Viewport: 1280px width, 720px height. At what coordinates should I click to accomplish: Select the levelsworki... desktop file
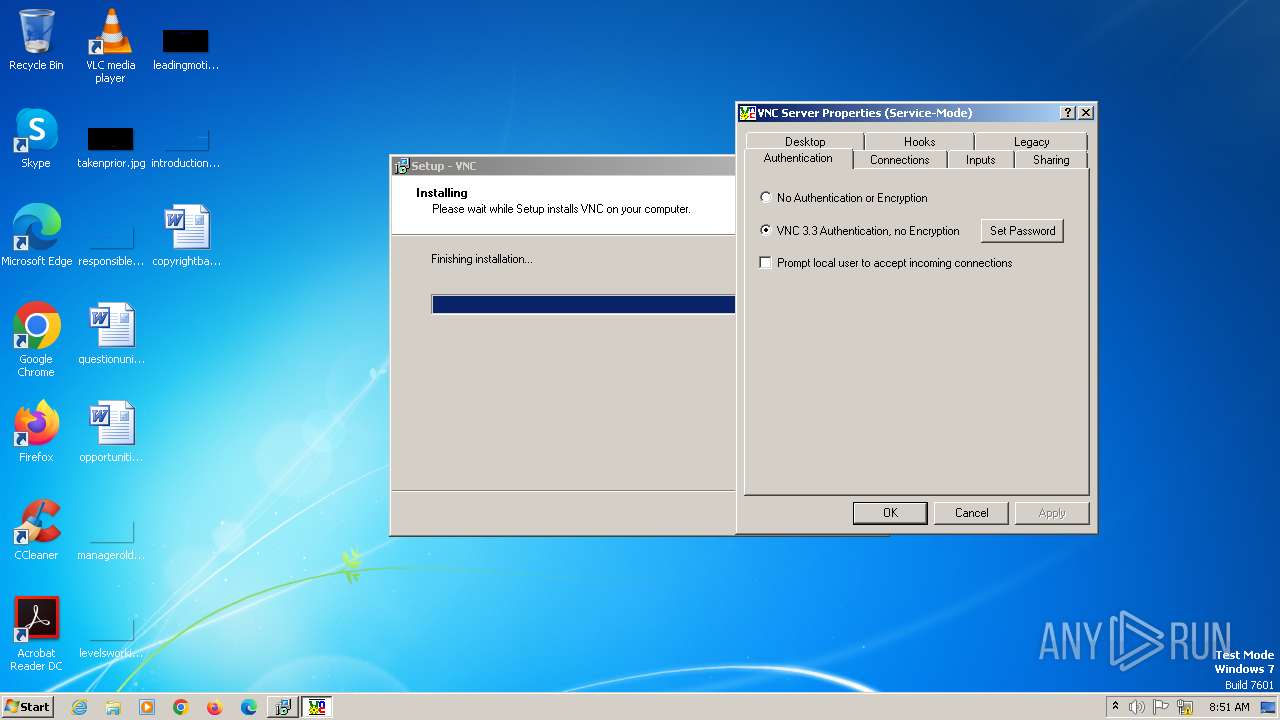(110, 638)
